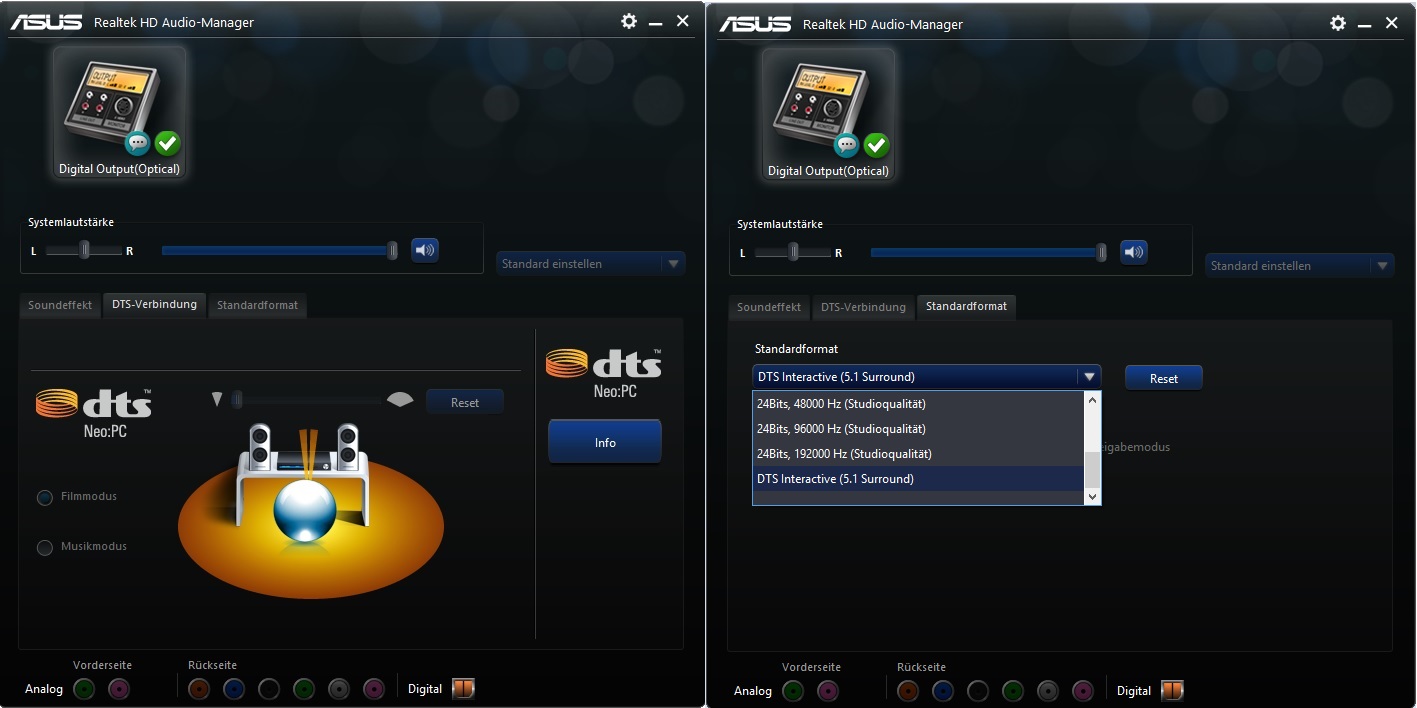Click green checkmark badge in left window

(167, 144)
